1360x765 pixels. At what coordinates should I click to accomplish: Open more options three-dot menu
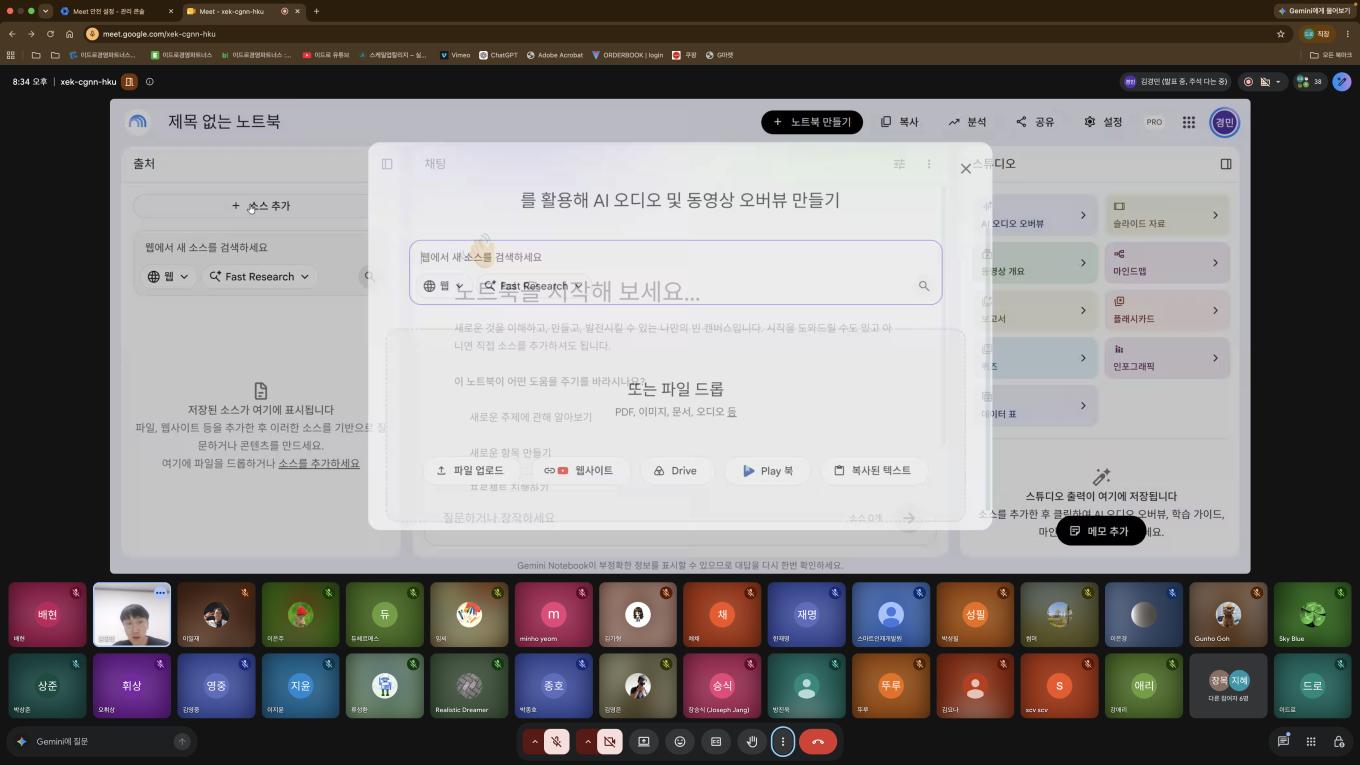(783, 741)
